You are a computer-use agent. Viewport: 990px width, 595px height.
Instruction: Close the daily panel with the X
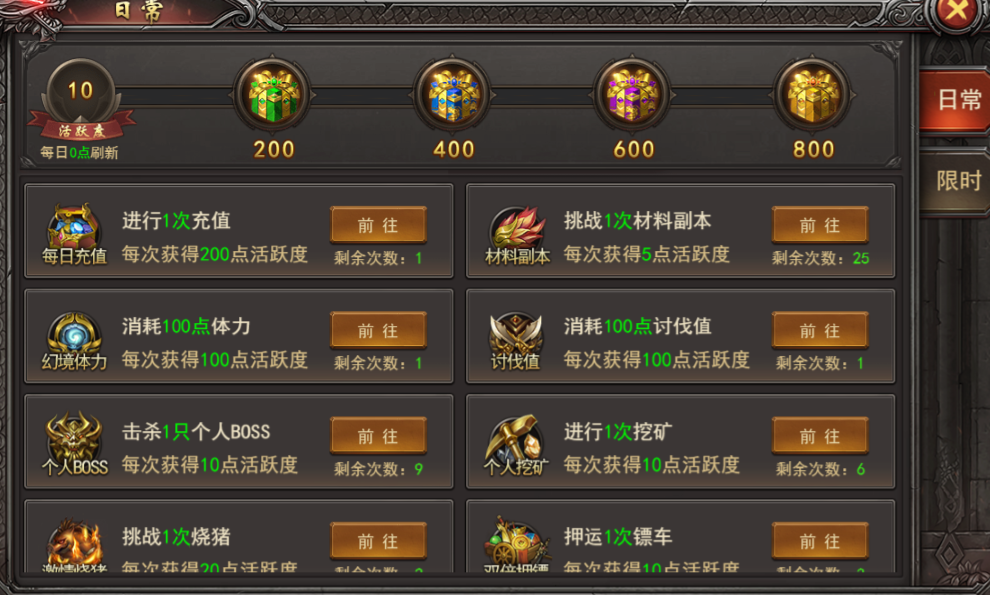[x=957, y=13]
